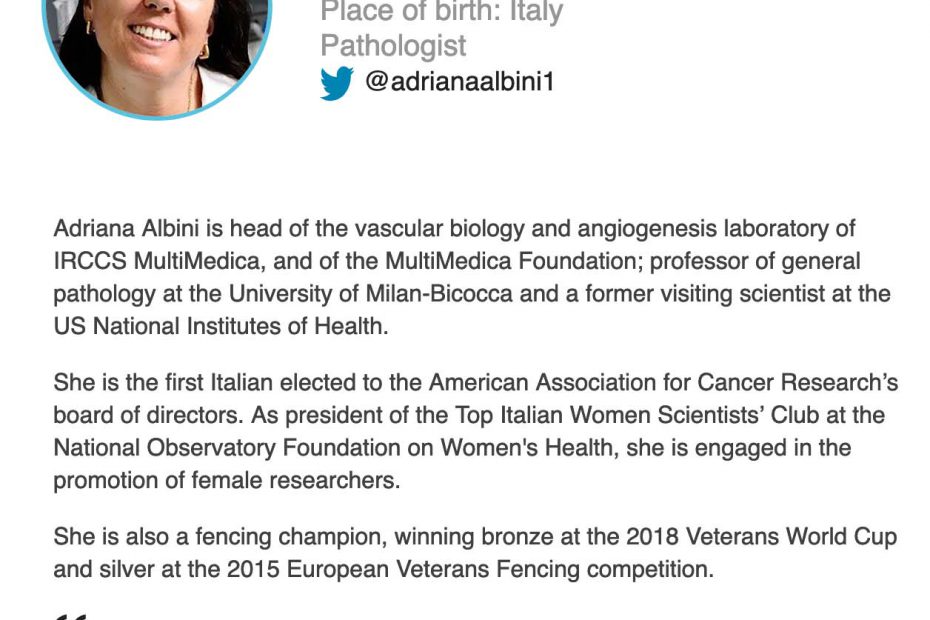Viewport: 930px width, 620px height.
Task: Click the 'IRCCS MultiMedica' text
Action: click(x=158, y=261)
